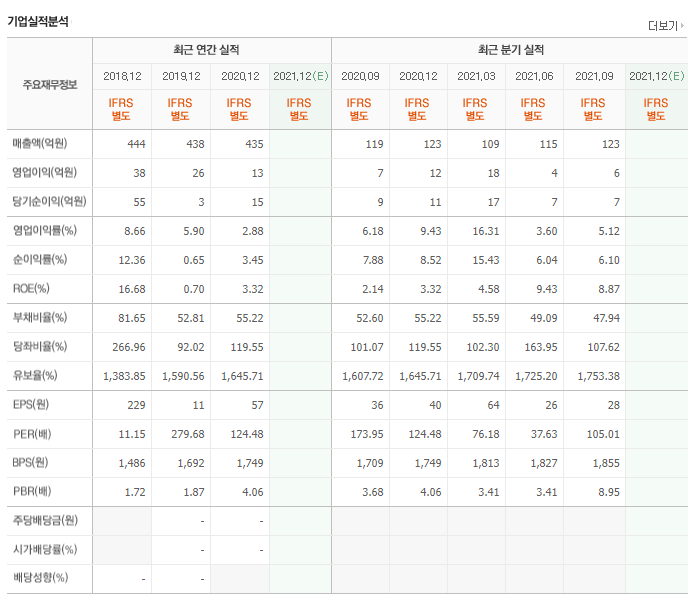Select the 1,709.74 reserve ratio value
This screenshot has width=691, height=596.
tap(479, 376)
